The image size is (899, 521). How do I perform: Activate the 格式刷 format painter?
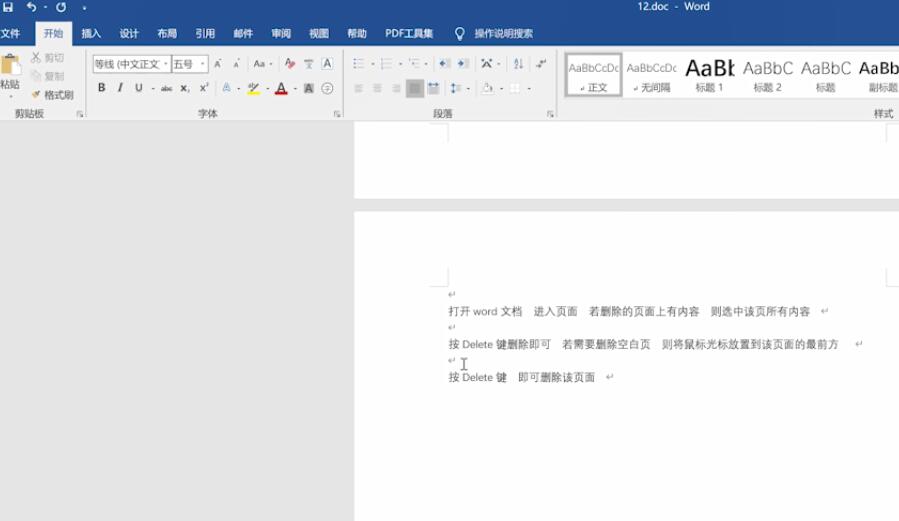click(x=53, y=95)
